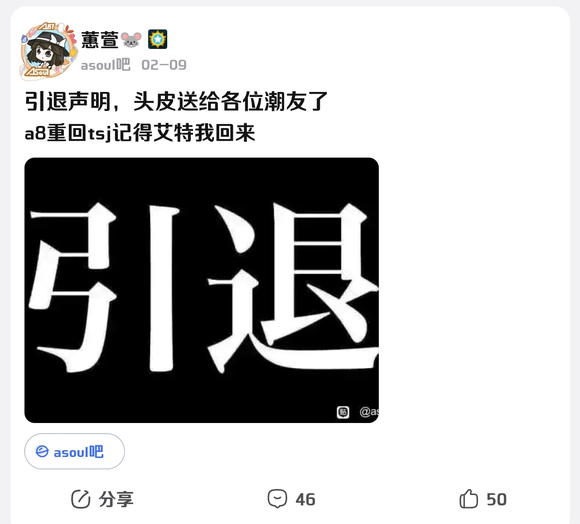Open the post body text mentioning a8重回tsj
Viewport: 580px width, 524px height.
coord(140,133)
